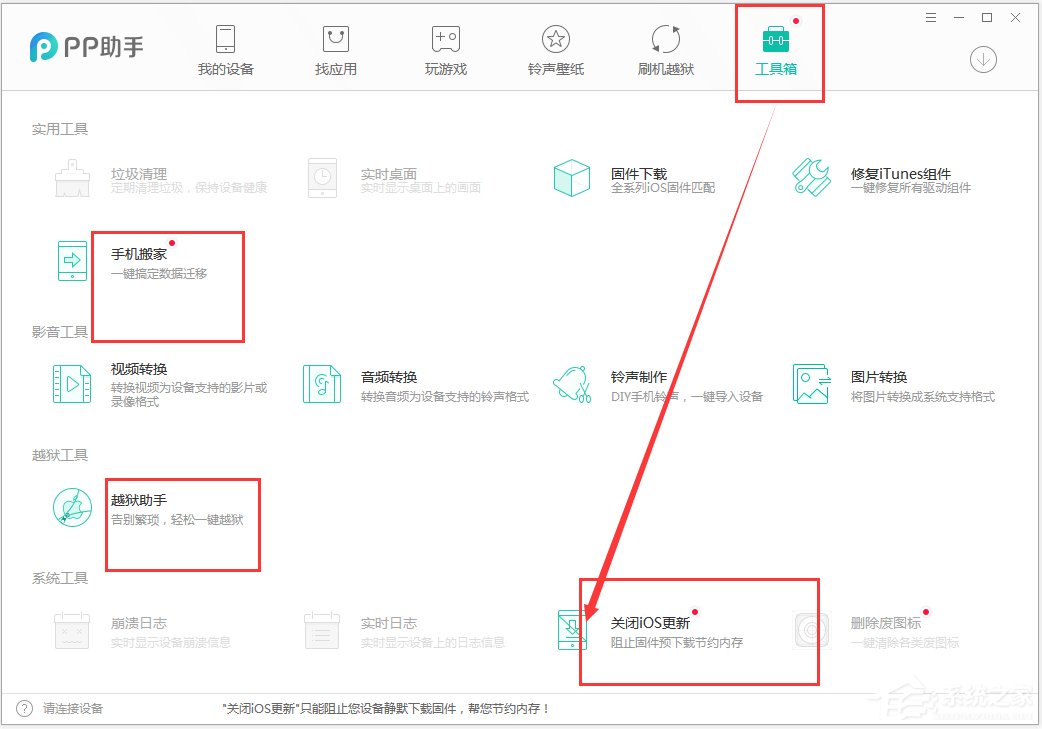Image resolution: width=1042 pixels, height=729 pixels.
Task: Click the PP助手 logo
Action: [86, 47]
